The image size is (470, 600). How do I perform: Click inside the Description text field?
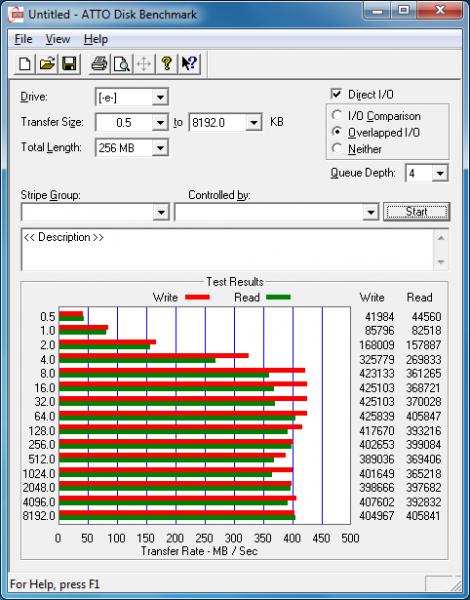pos(228,249)
